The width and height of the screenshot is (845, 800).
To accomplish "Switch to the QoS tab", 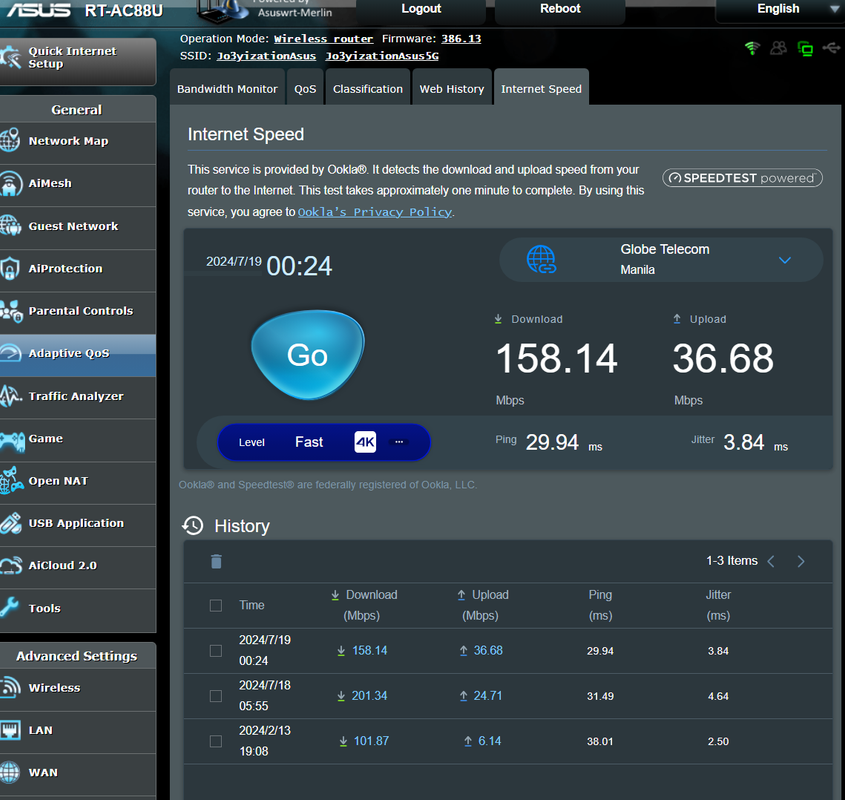I will 305,88.
